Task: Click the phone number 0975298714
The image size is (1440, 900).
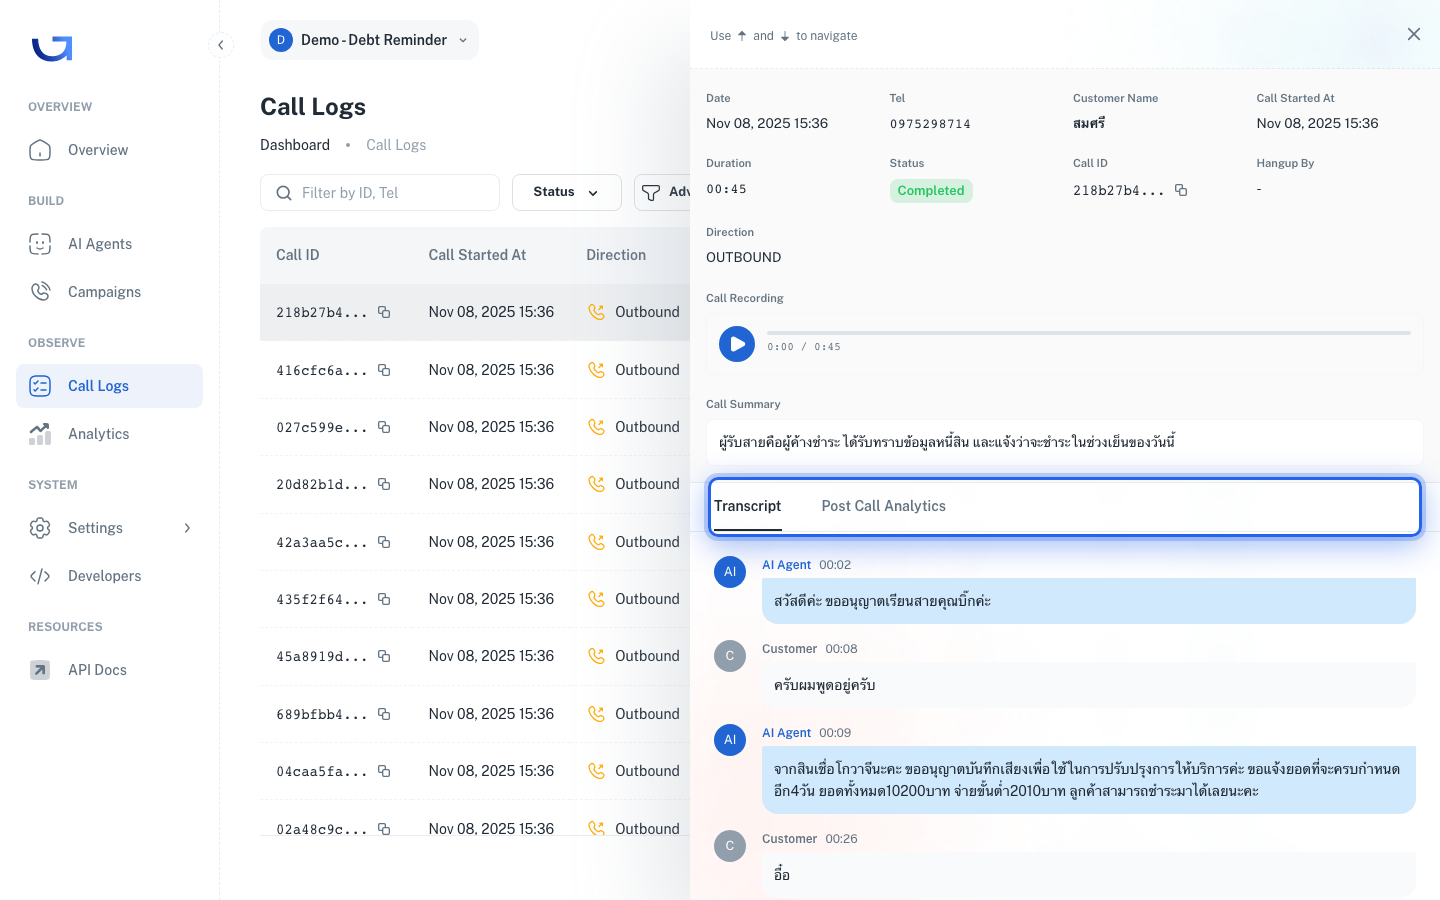Action: (x=930, y=124)
